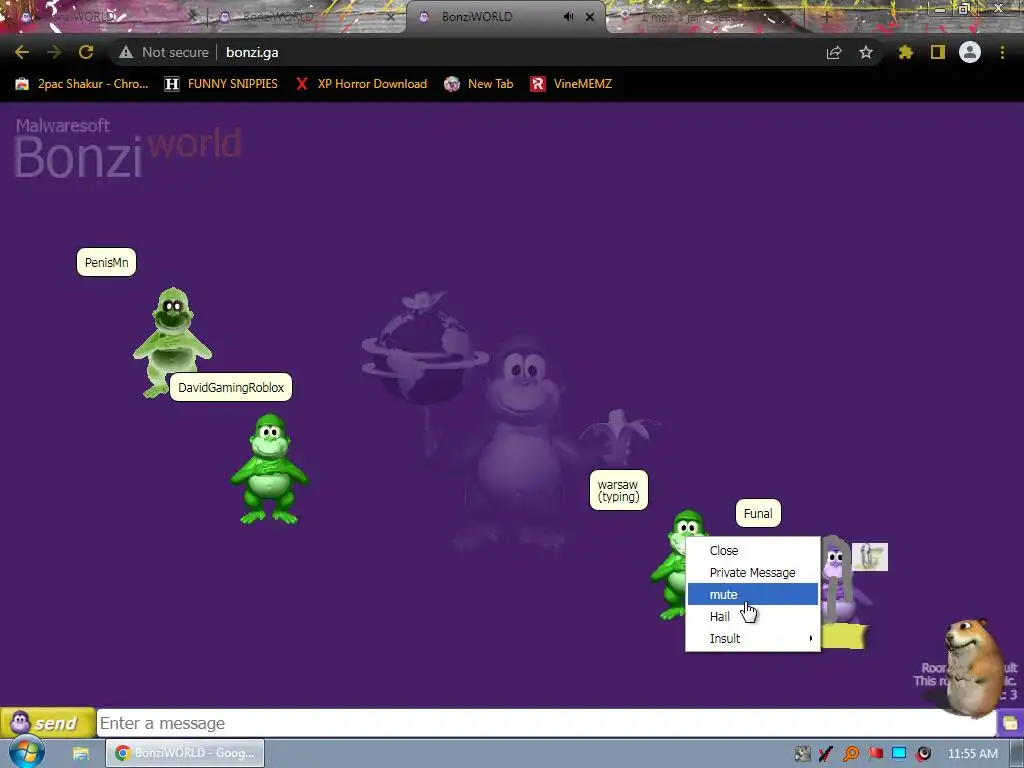Switch to the second BonziWORLD tab
This screenshot has width=1024, height=768.
[307, 17]
